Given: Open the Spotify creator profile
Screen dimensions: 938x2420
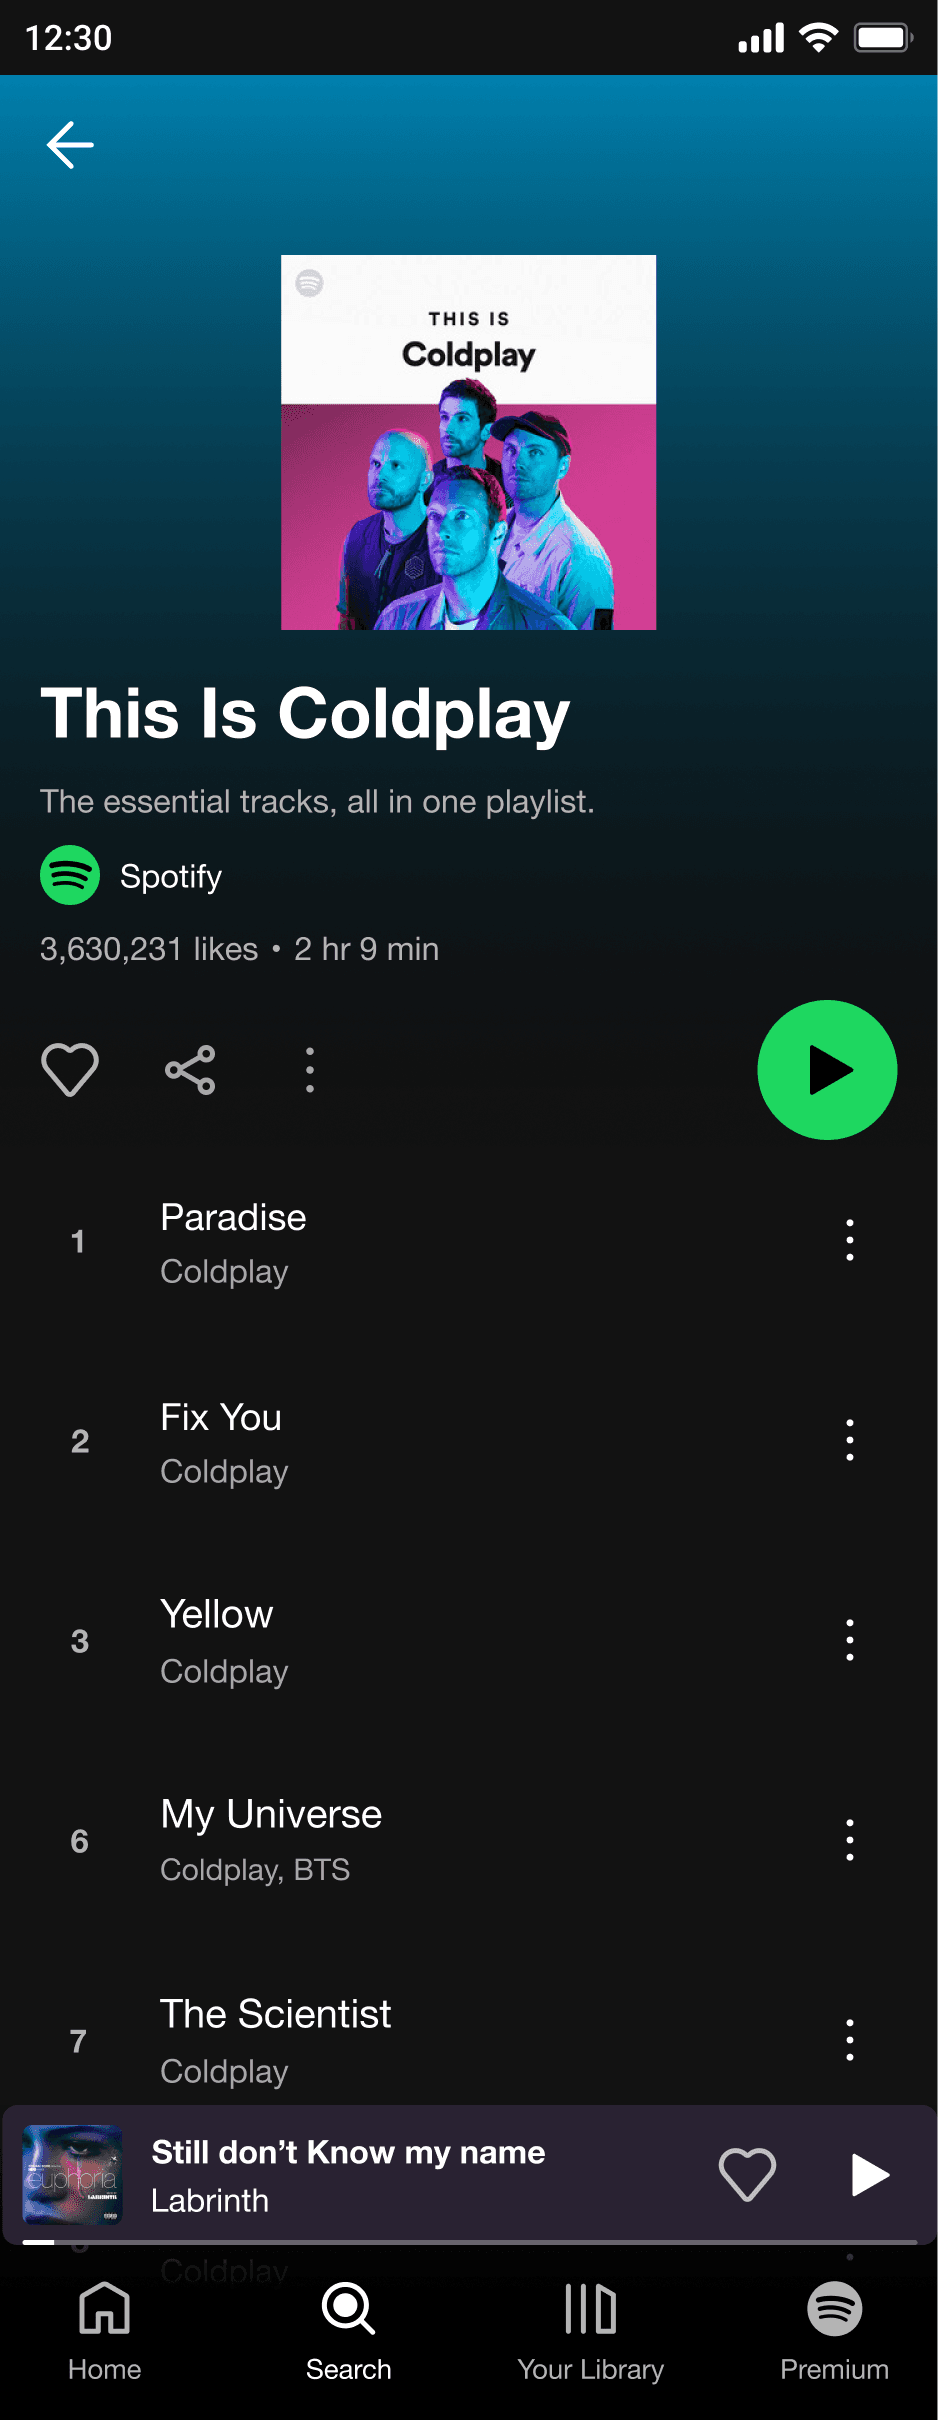Looking at the screenshot, I should [x=131, y=876].
